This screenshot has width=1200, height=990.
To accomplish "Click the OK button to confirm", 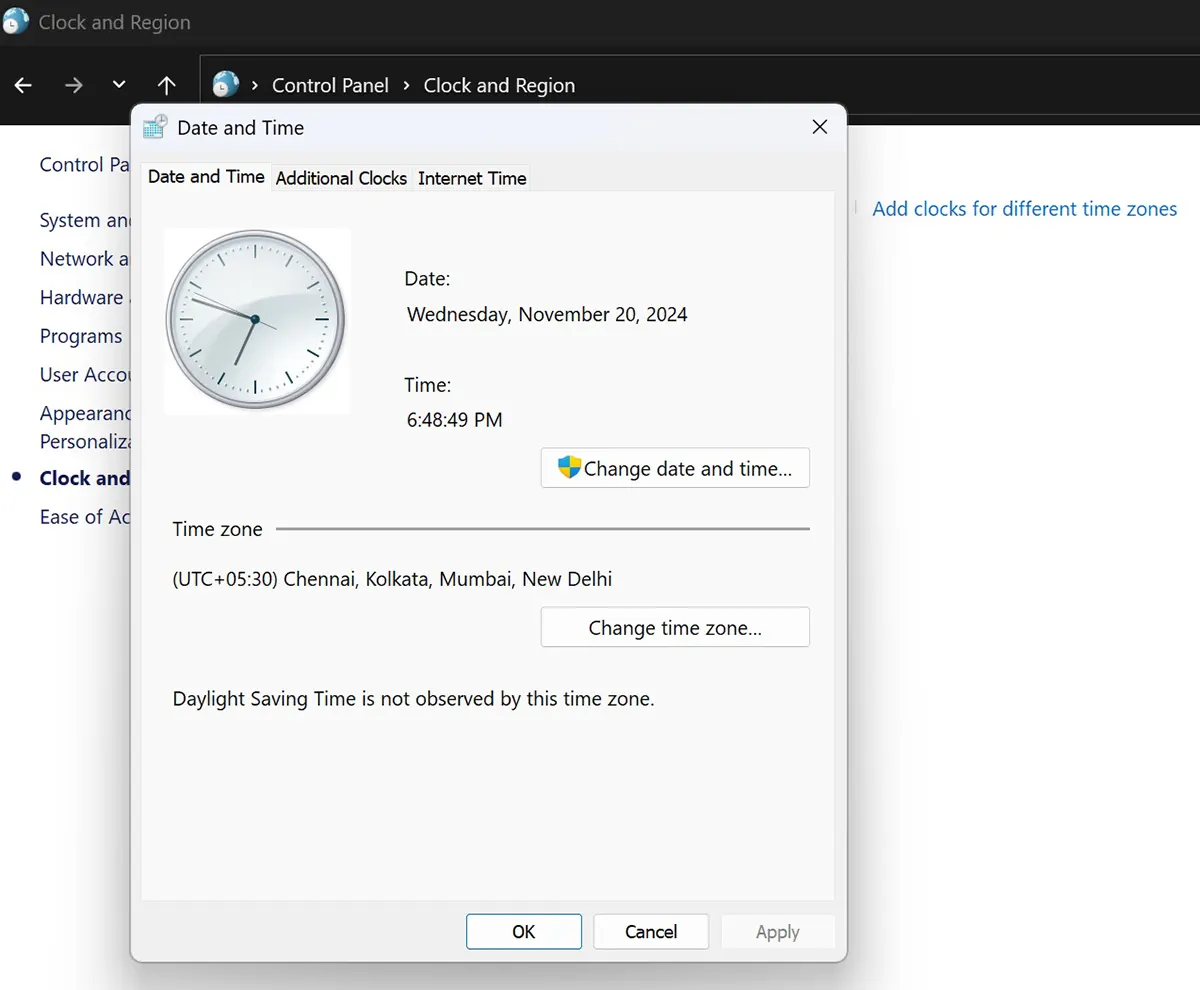I will click(x=523, y=931).
